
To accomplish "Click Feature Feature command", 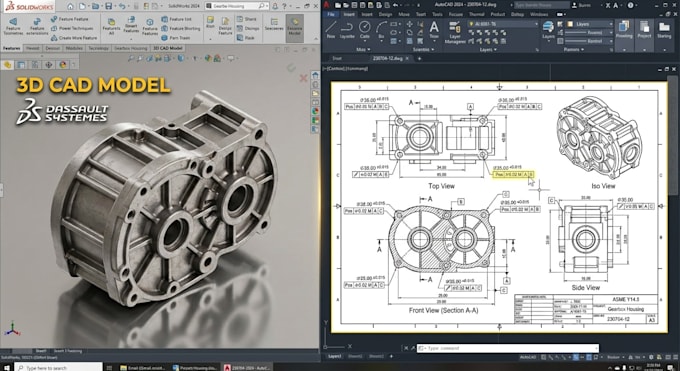I will coord(69,19).
